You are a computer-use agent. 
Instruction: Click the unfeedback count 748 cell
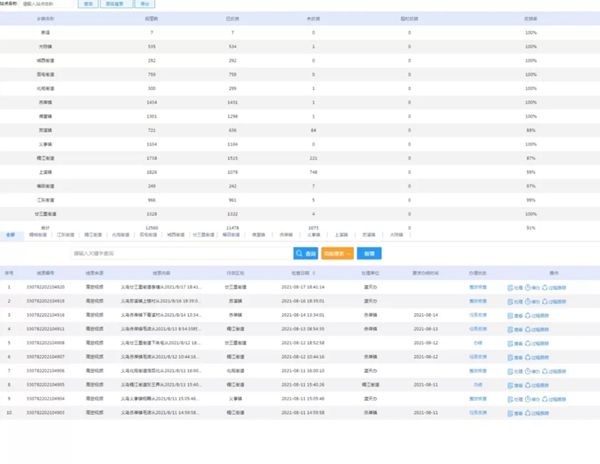313,172
